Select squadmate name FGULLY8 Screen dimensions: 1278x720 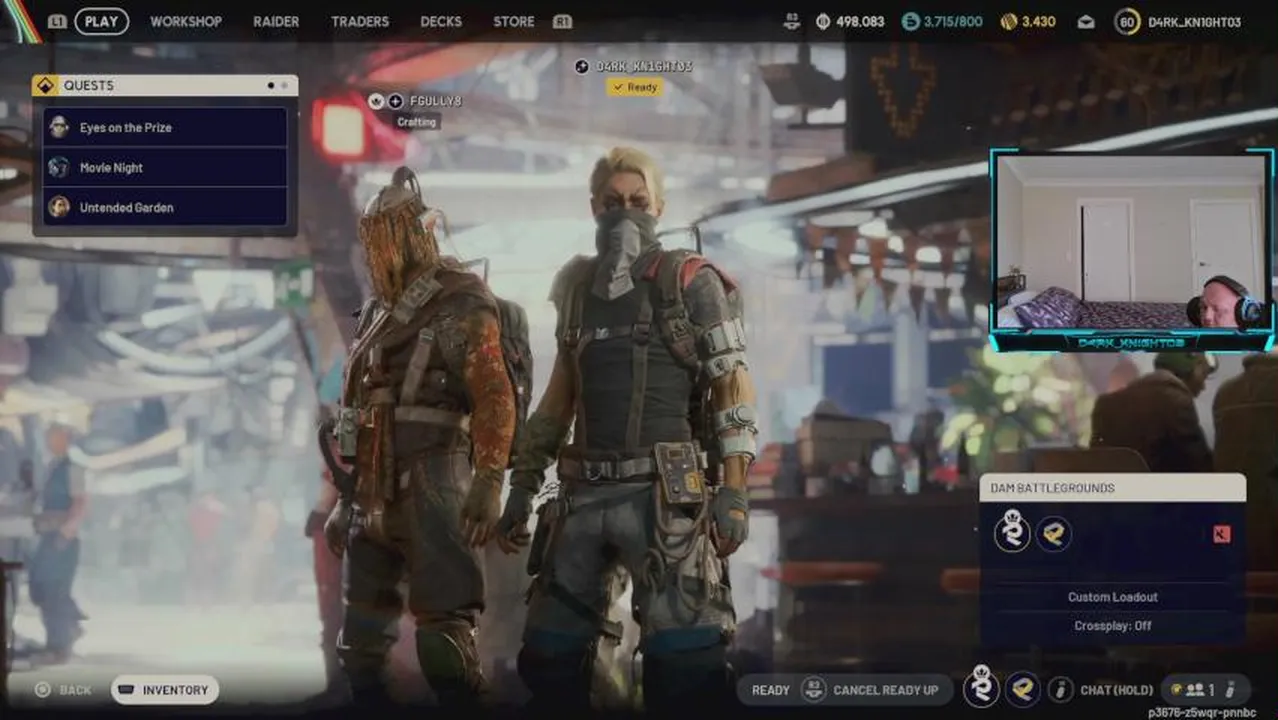coord(435,101)
